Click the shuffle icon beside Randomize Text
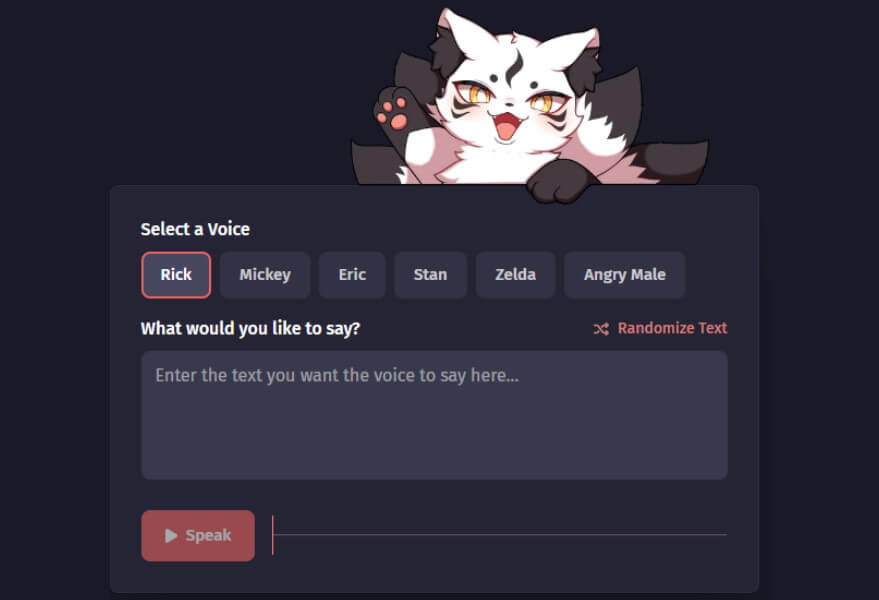This screenshot has width=879, height=600. click(x=601, y=329)
